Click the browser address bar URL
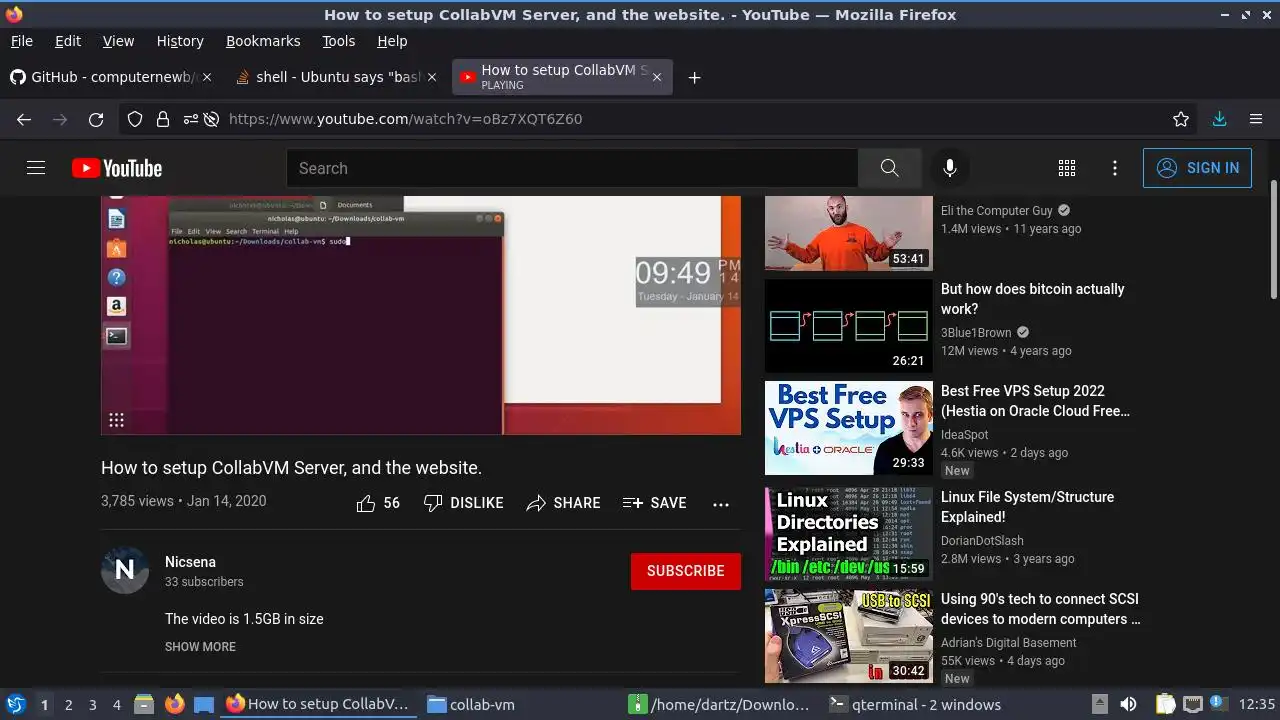 [405, 119]
